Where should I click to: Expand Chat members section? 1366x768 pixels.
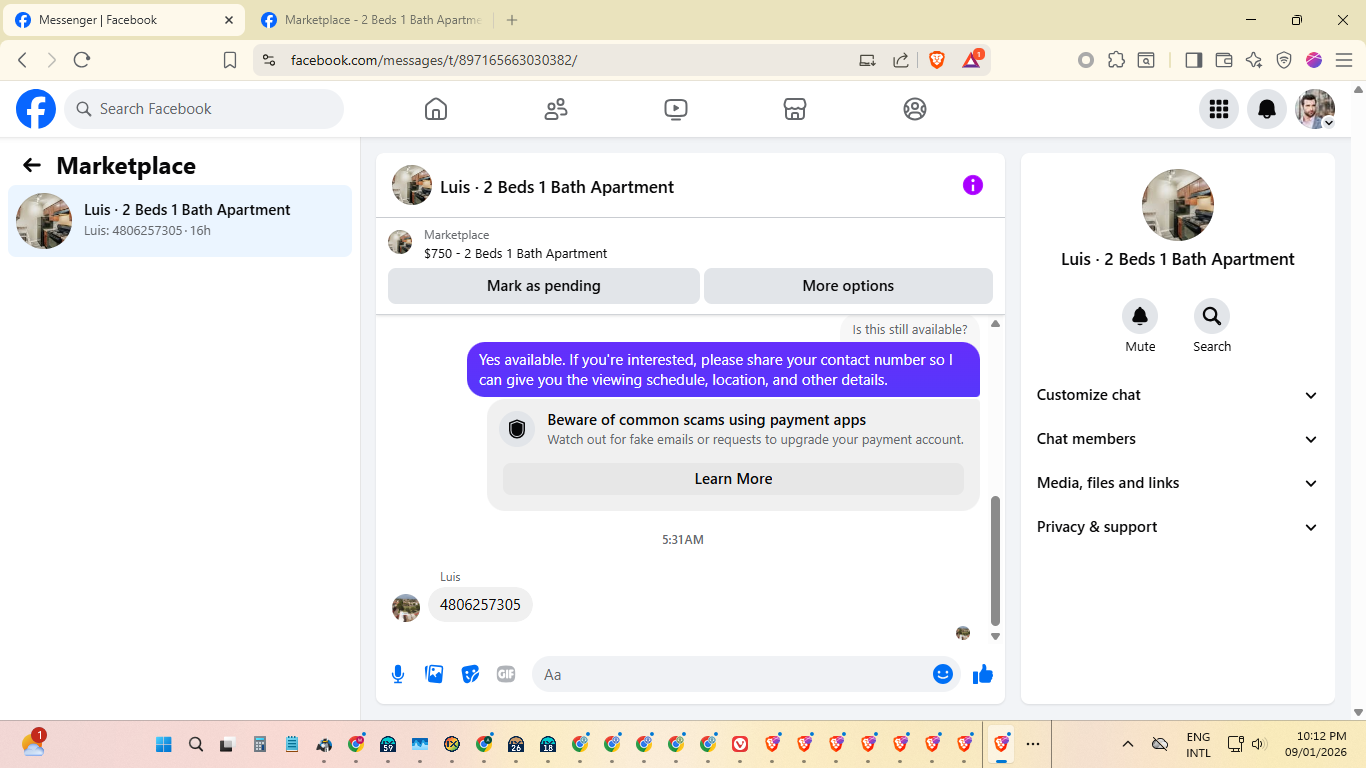pyautogui.click(x=1178, y=439)
